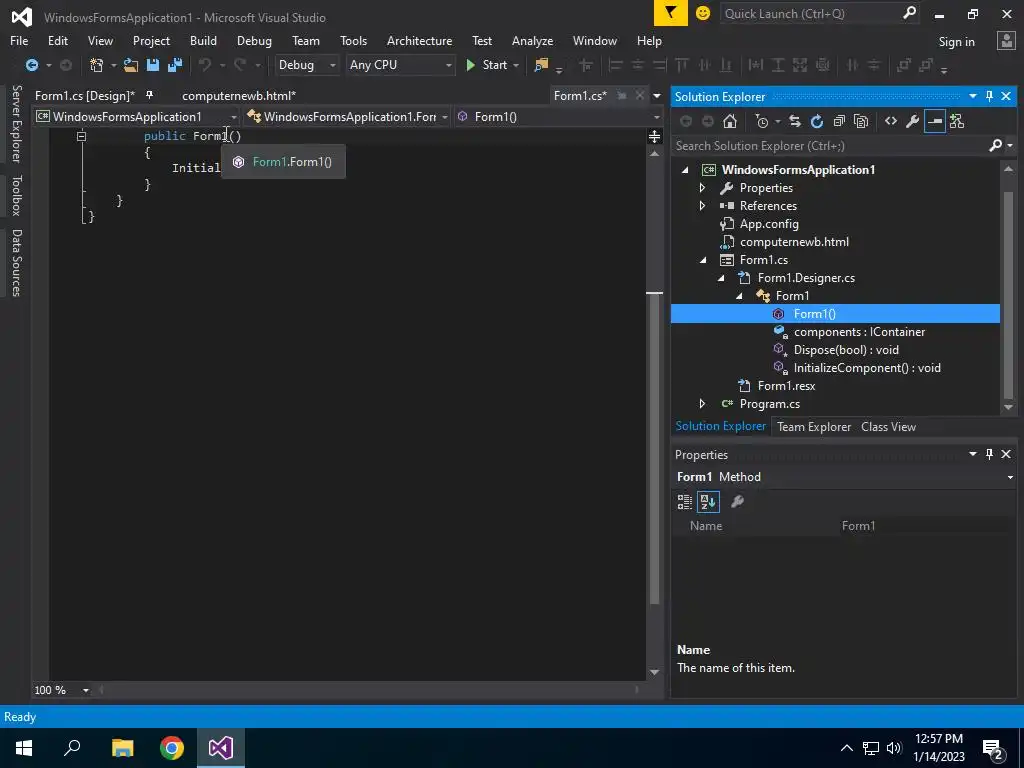
Task: Click the Home icon in Solution Explorer
Action: (730, 121)
